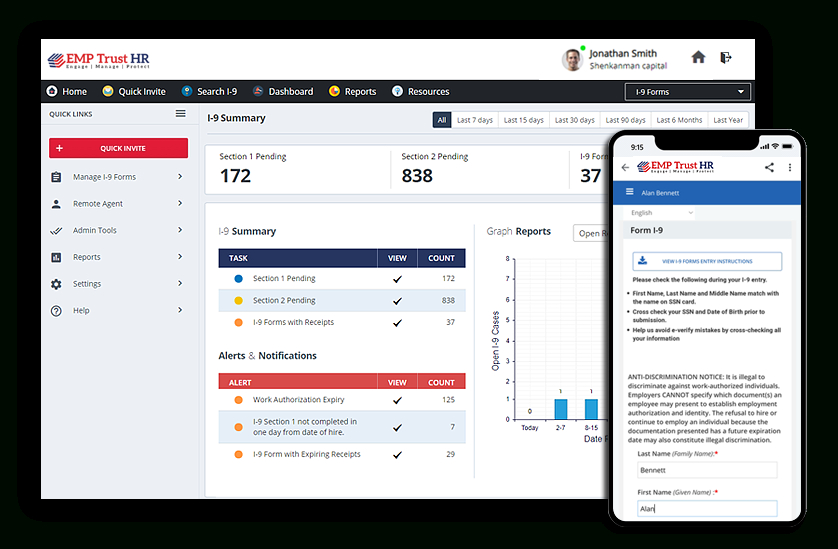Screen dimensions: 838x549
Task: Click the 2-7 bar in the graph
Action: [x=561, y=409]
